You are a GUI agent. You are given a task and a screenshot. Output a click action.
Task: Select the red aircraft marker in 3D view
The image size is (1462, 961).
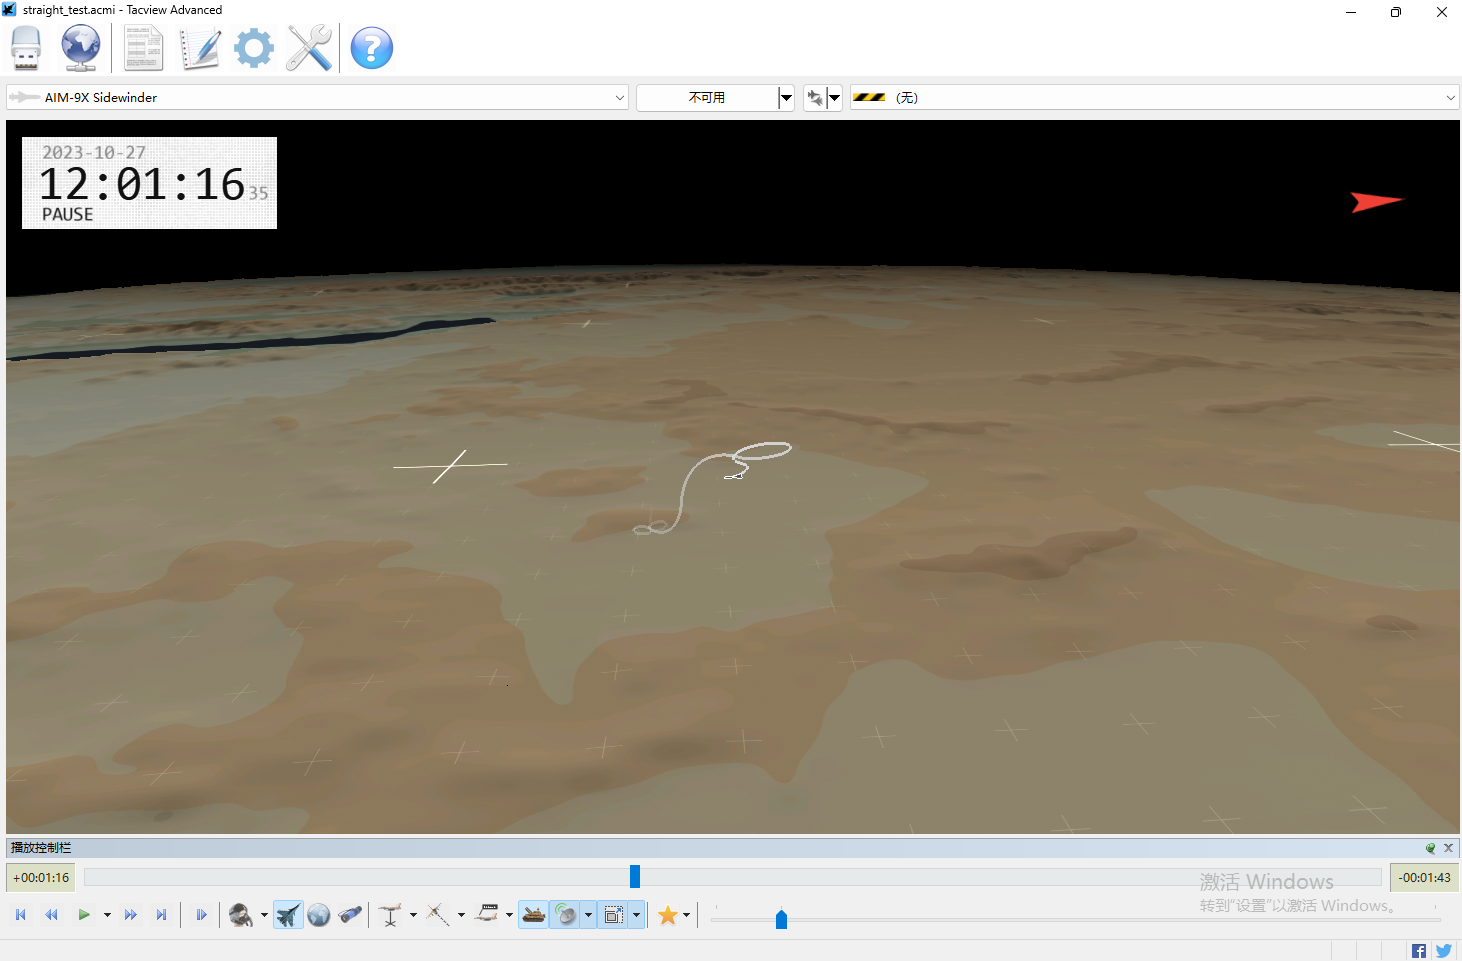(1377, 202)
